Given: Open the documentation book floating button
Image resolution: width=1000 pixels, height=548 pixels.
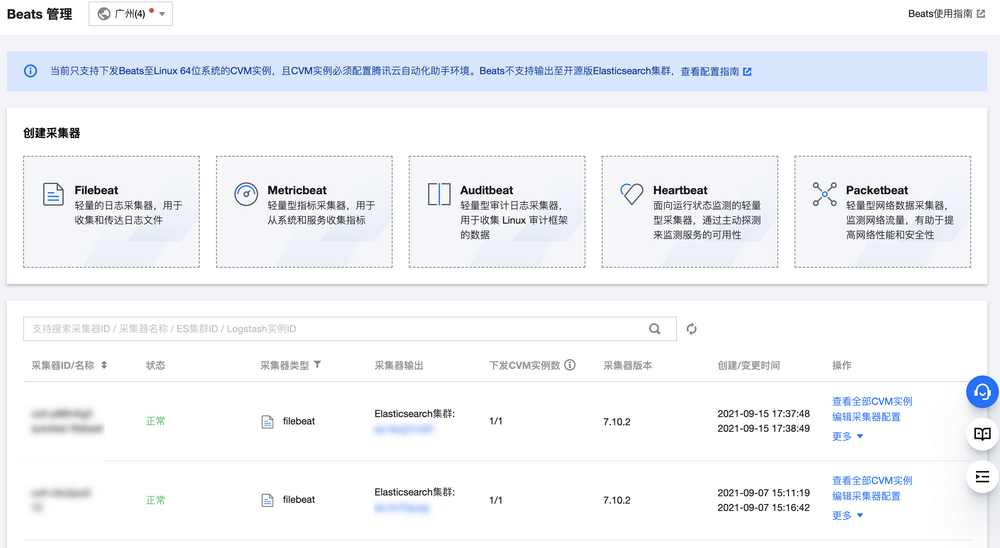Looking at the screenshot, I should [x=982, y=434].
